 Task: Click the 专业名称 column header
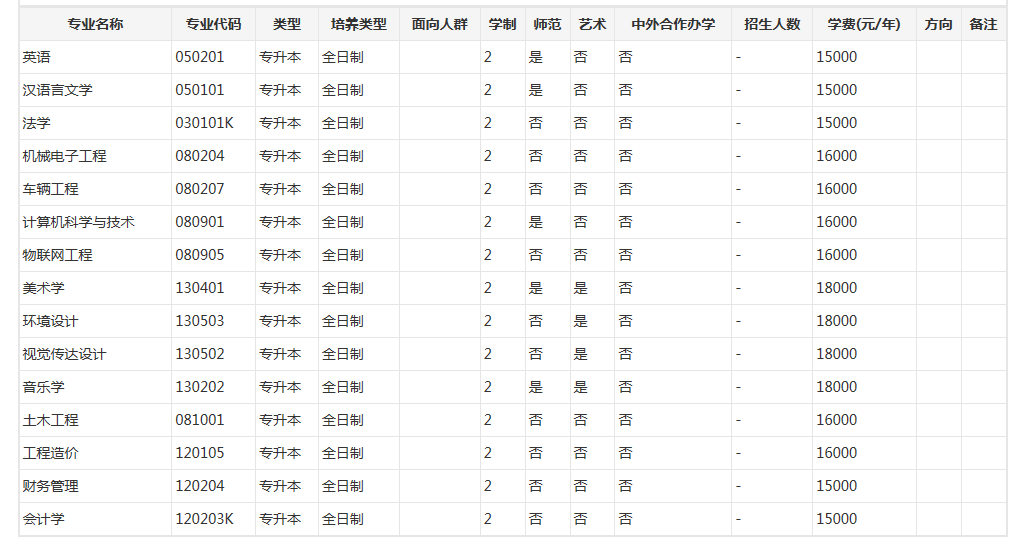pyautogui.click(x=95, y=24)
